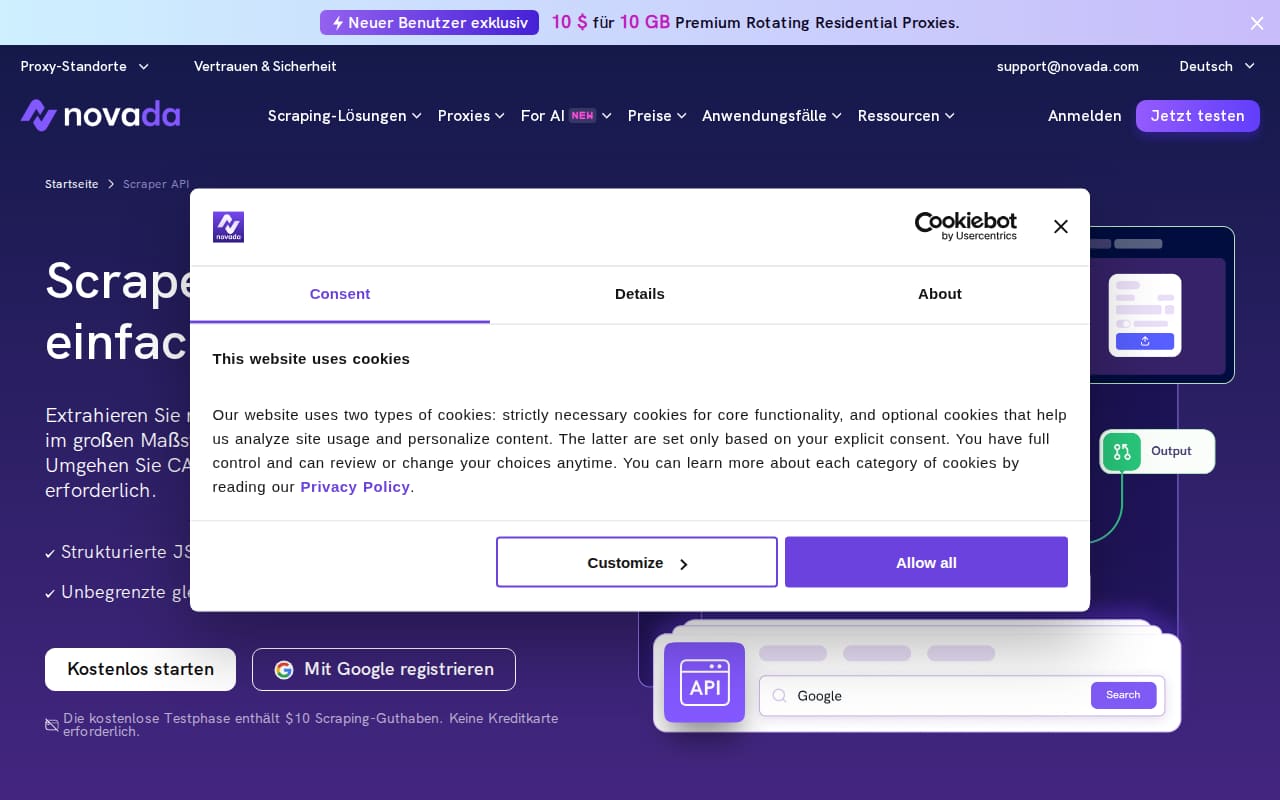
Task: Click the purple API window icon
Action: click(705, 682)
